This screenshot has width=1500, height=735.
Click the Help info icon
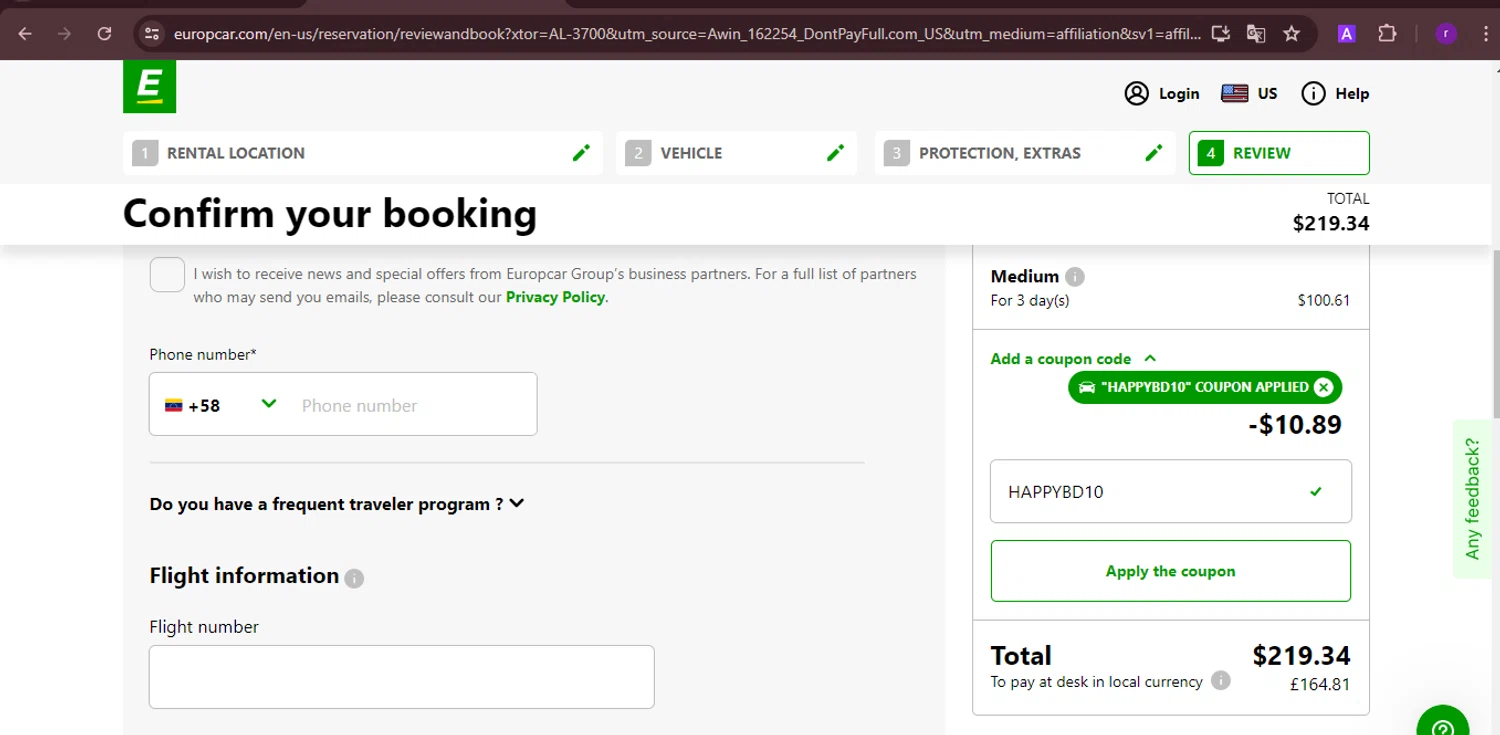(x=1313, y=93)
